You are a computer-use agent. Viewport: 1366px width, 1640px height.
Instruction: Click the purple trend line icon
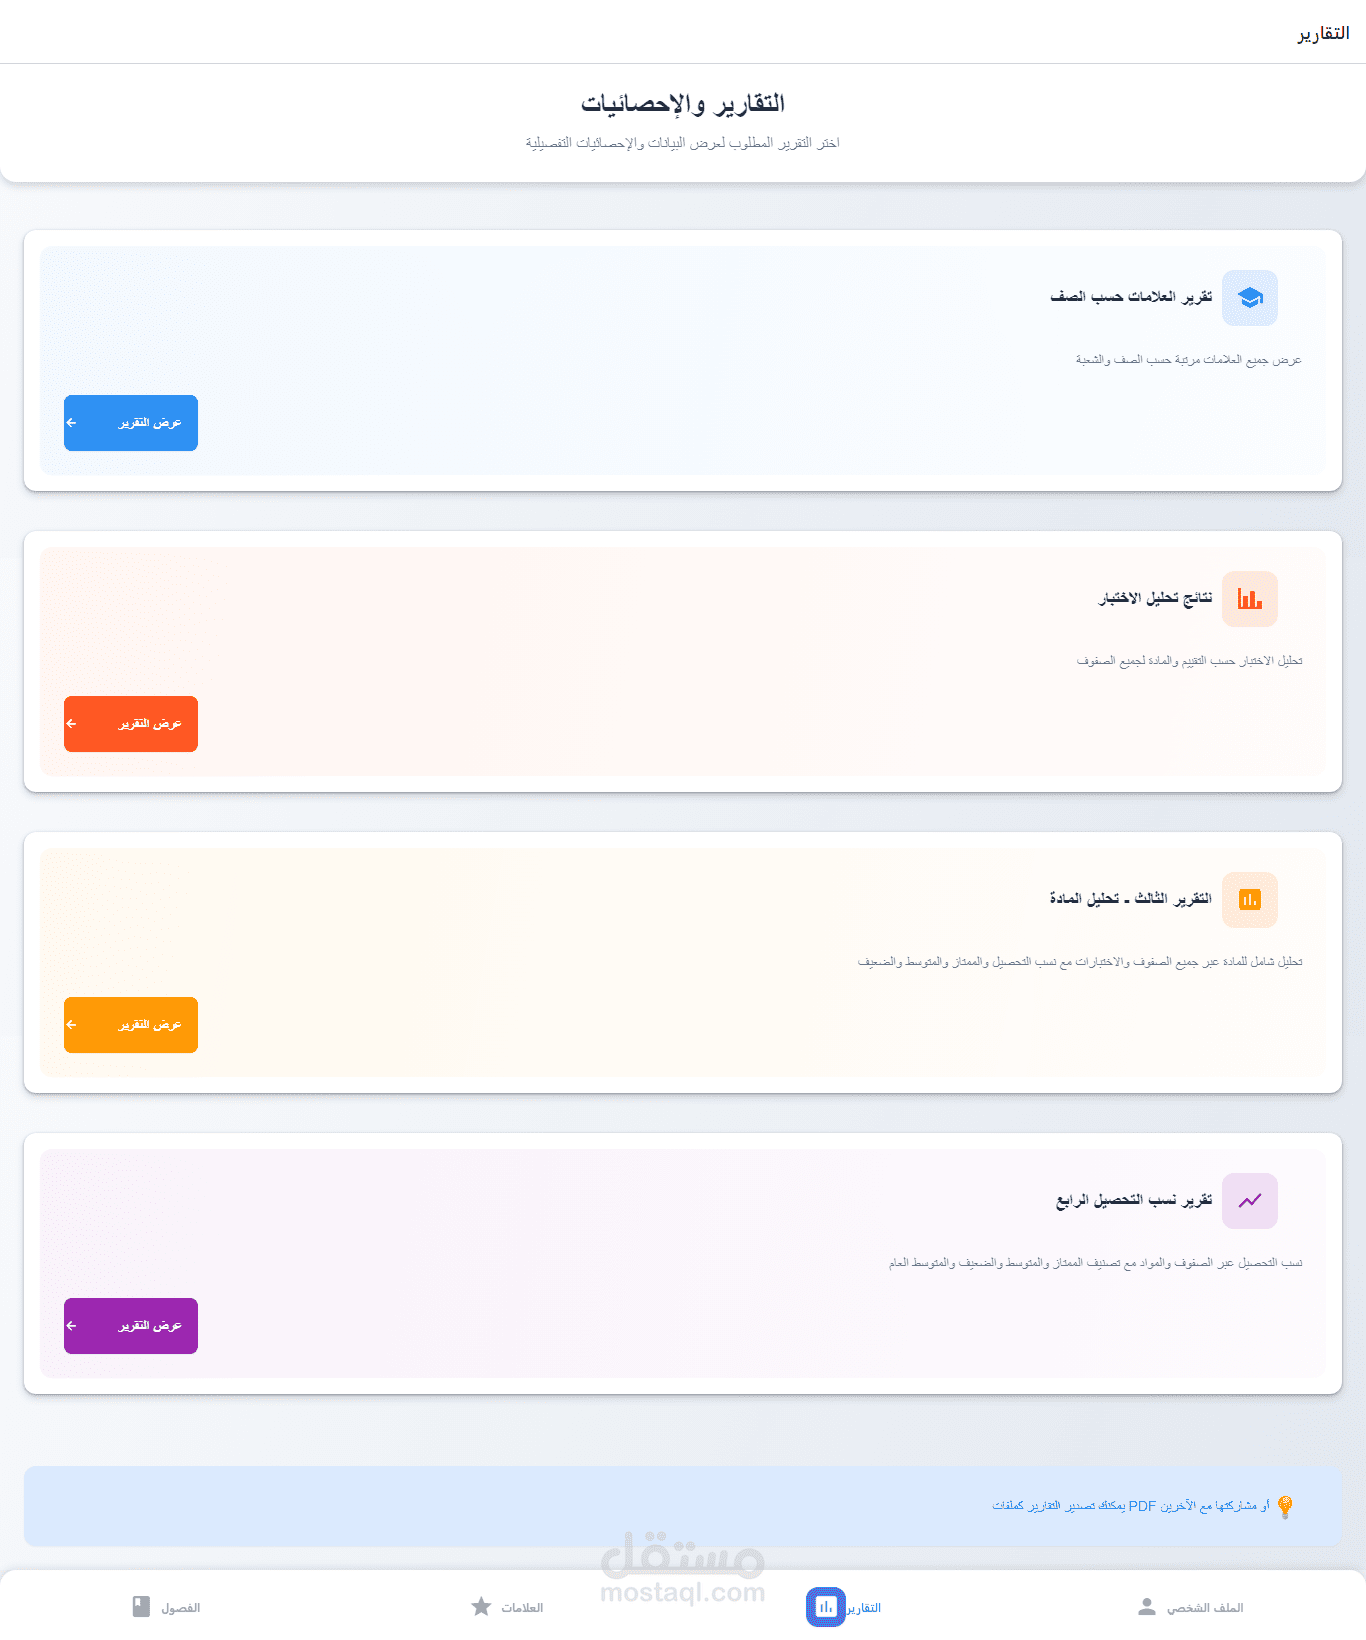tap(1250, 1201)
